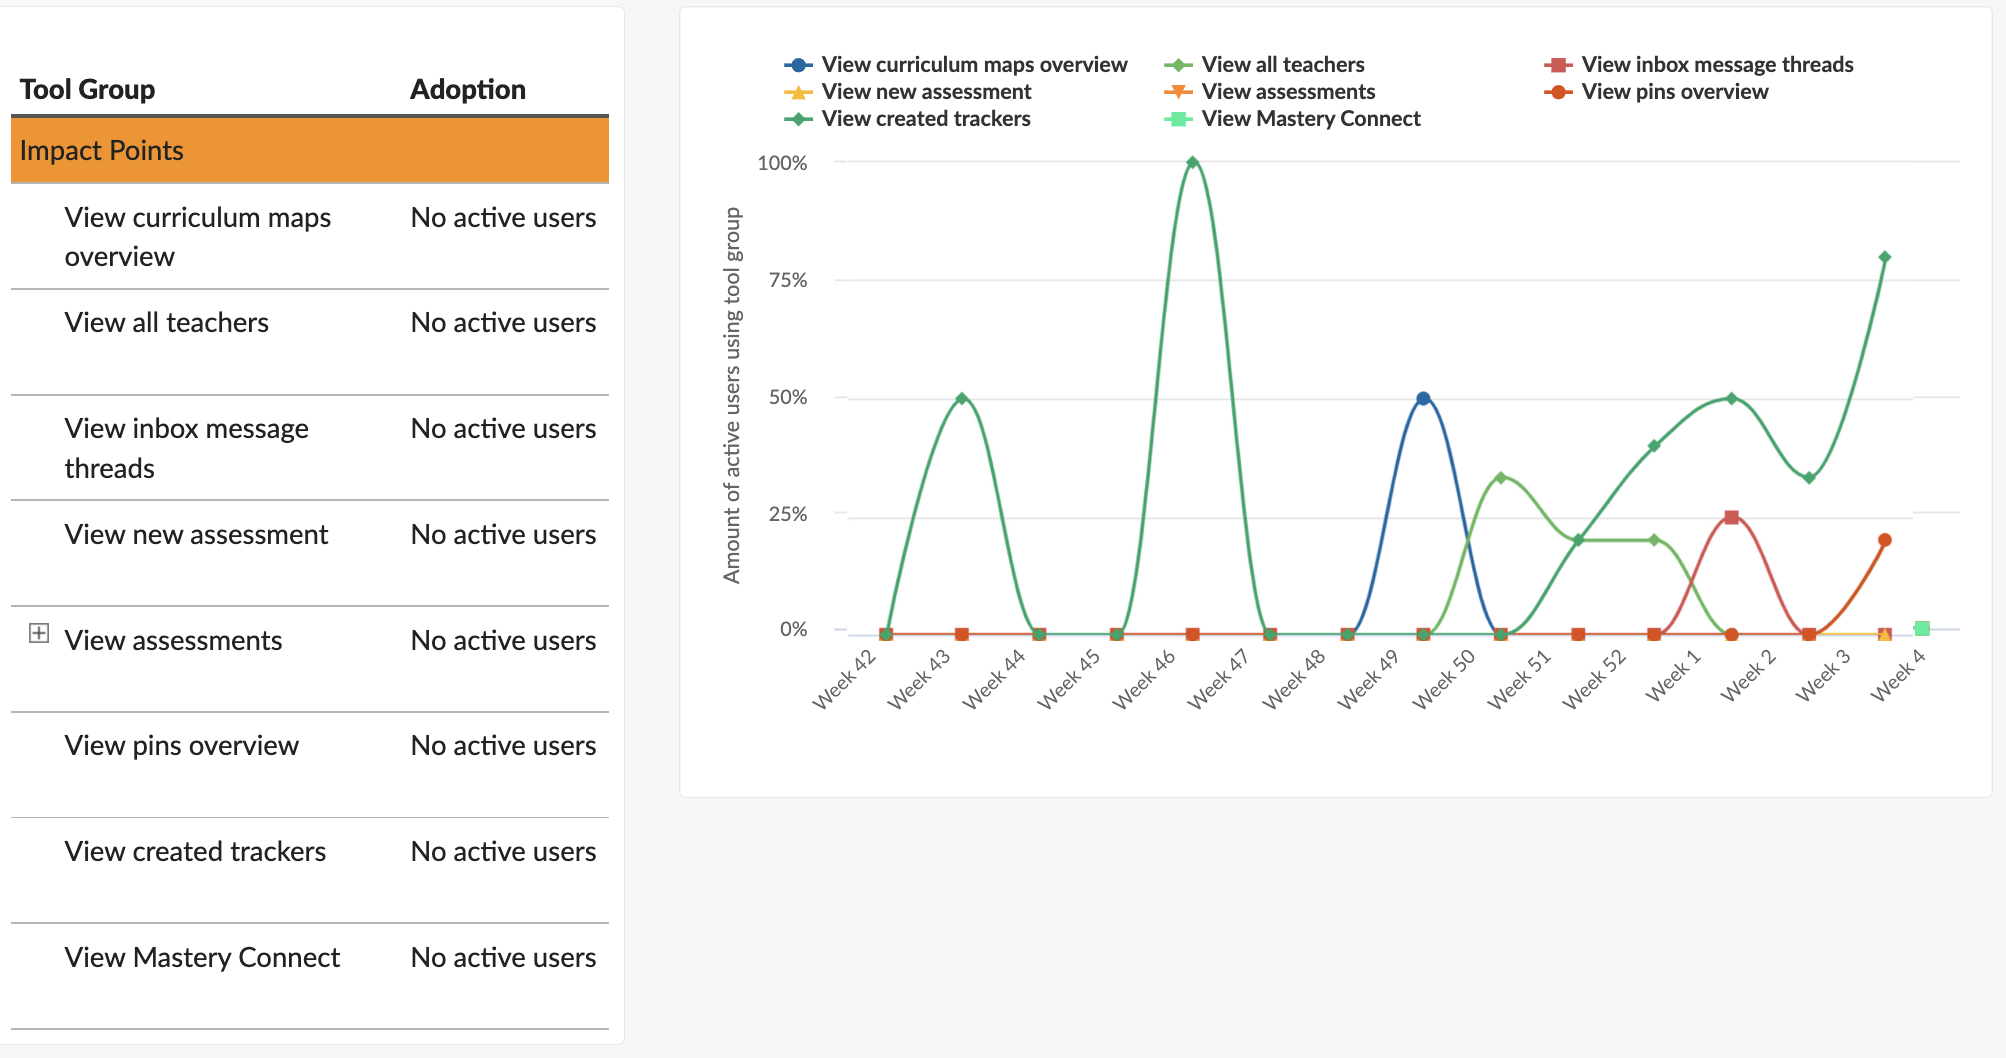The height and width of the screenshot is (1058, 2006).
Task: Toggle View all teachers legend marker
Action: [x=1178, y=65]
